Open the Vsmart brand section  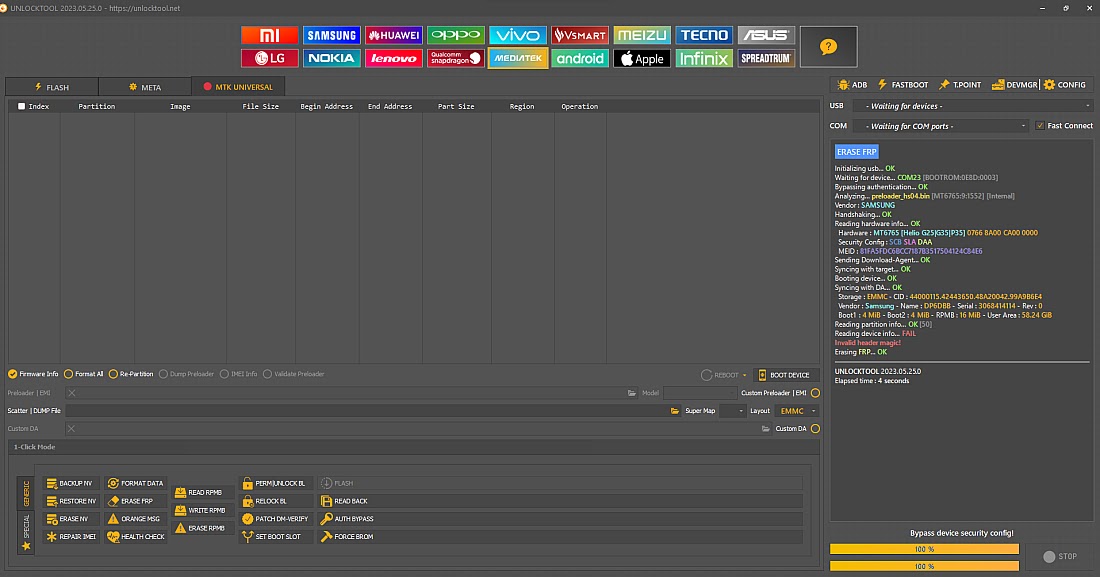[579, 35]
